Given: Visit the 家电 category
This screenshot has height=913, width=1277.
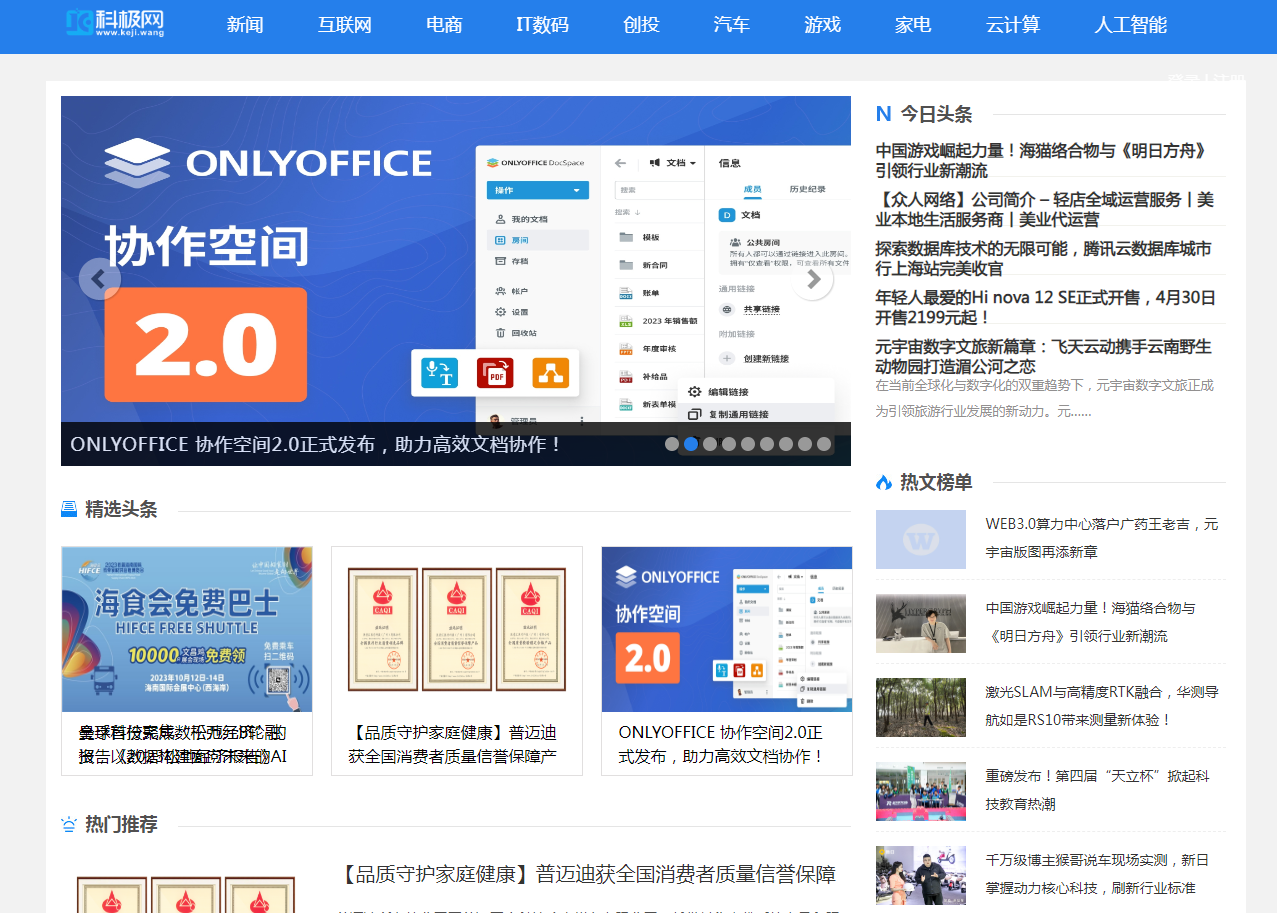Looking at the screenshot, I should pyautogui.click(x=913, y=25).
